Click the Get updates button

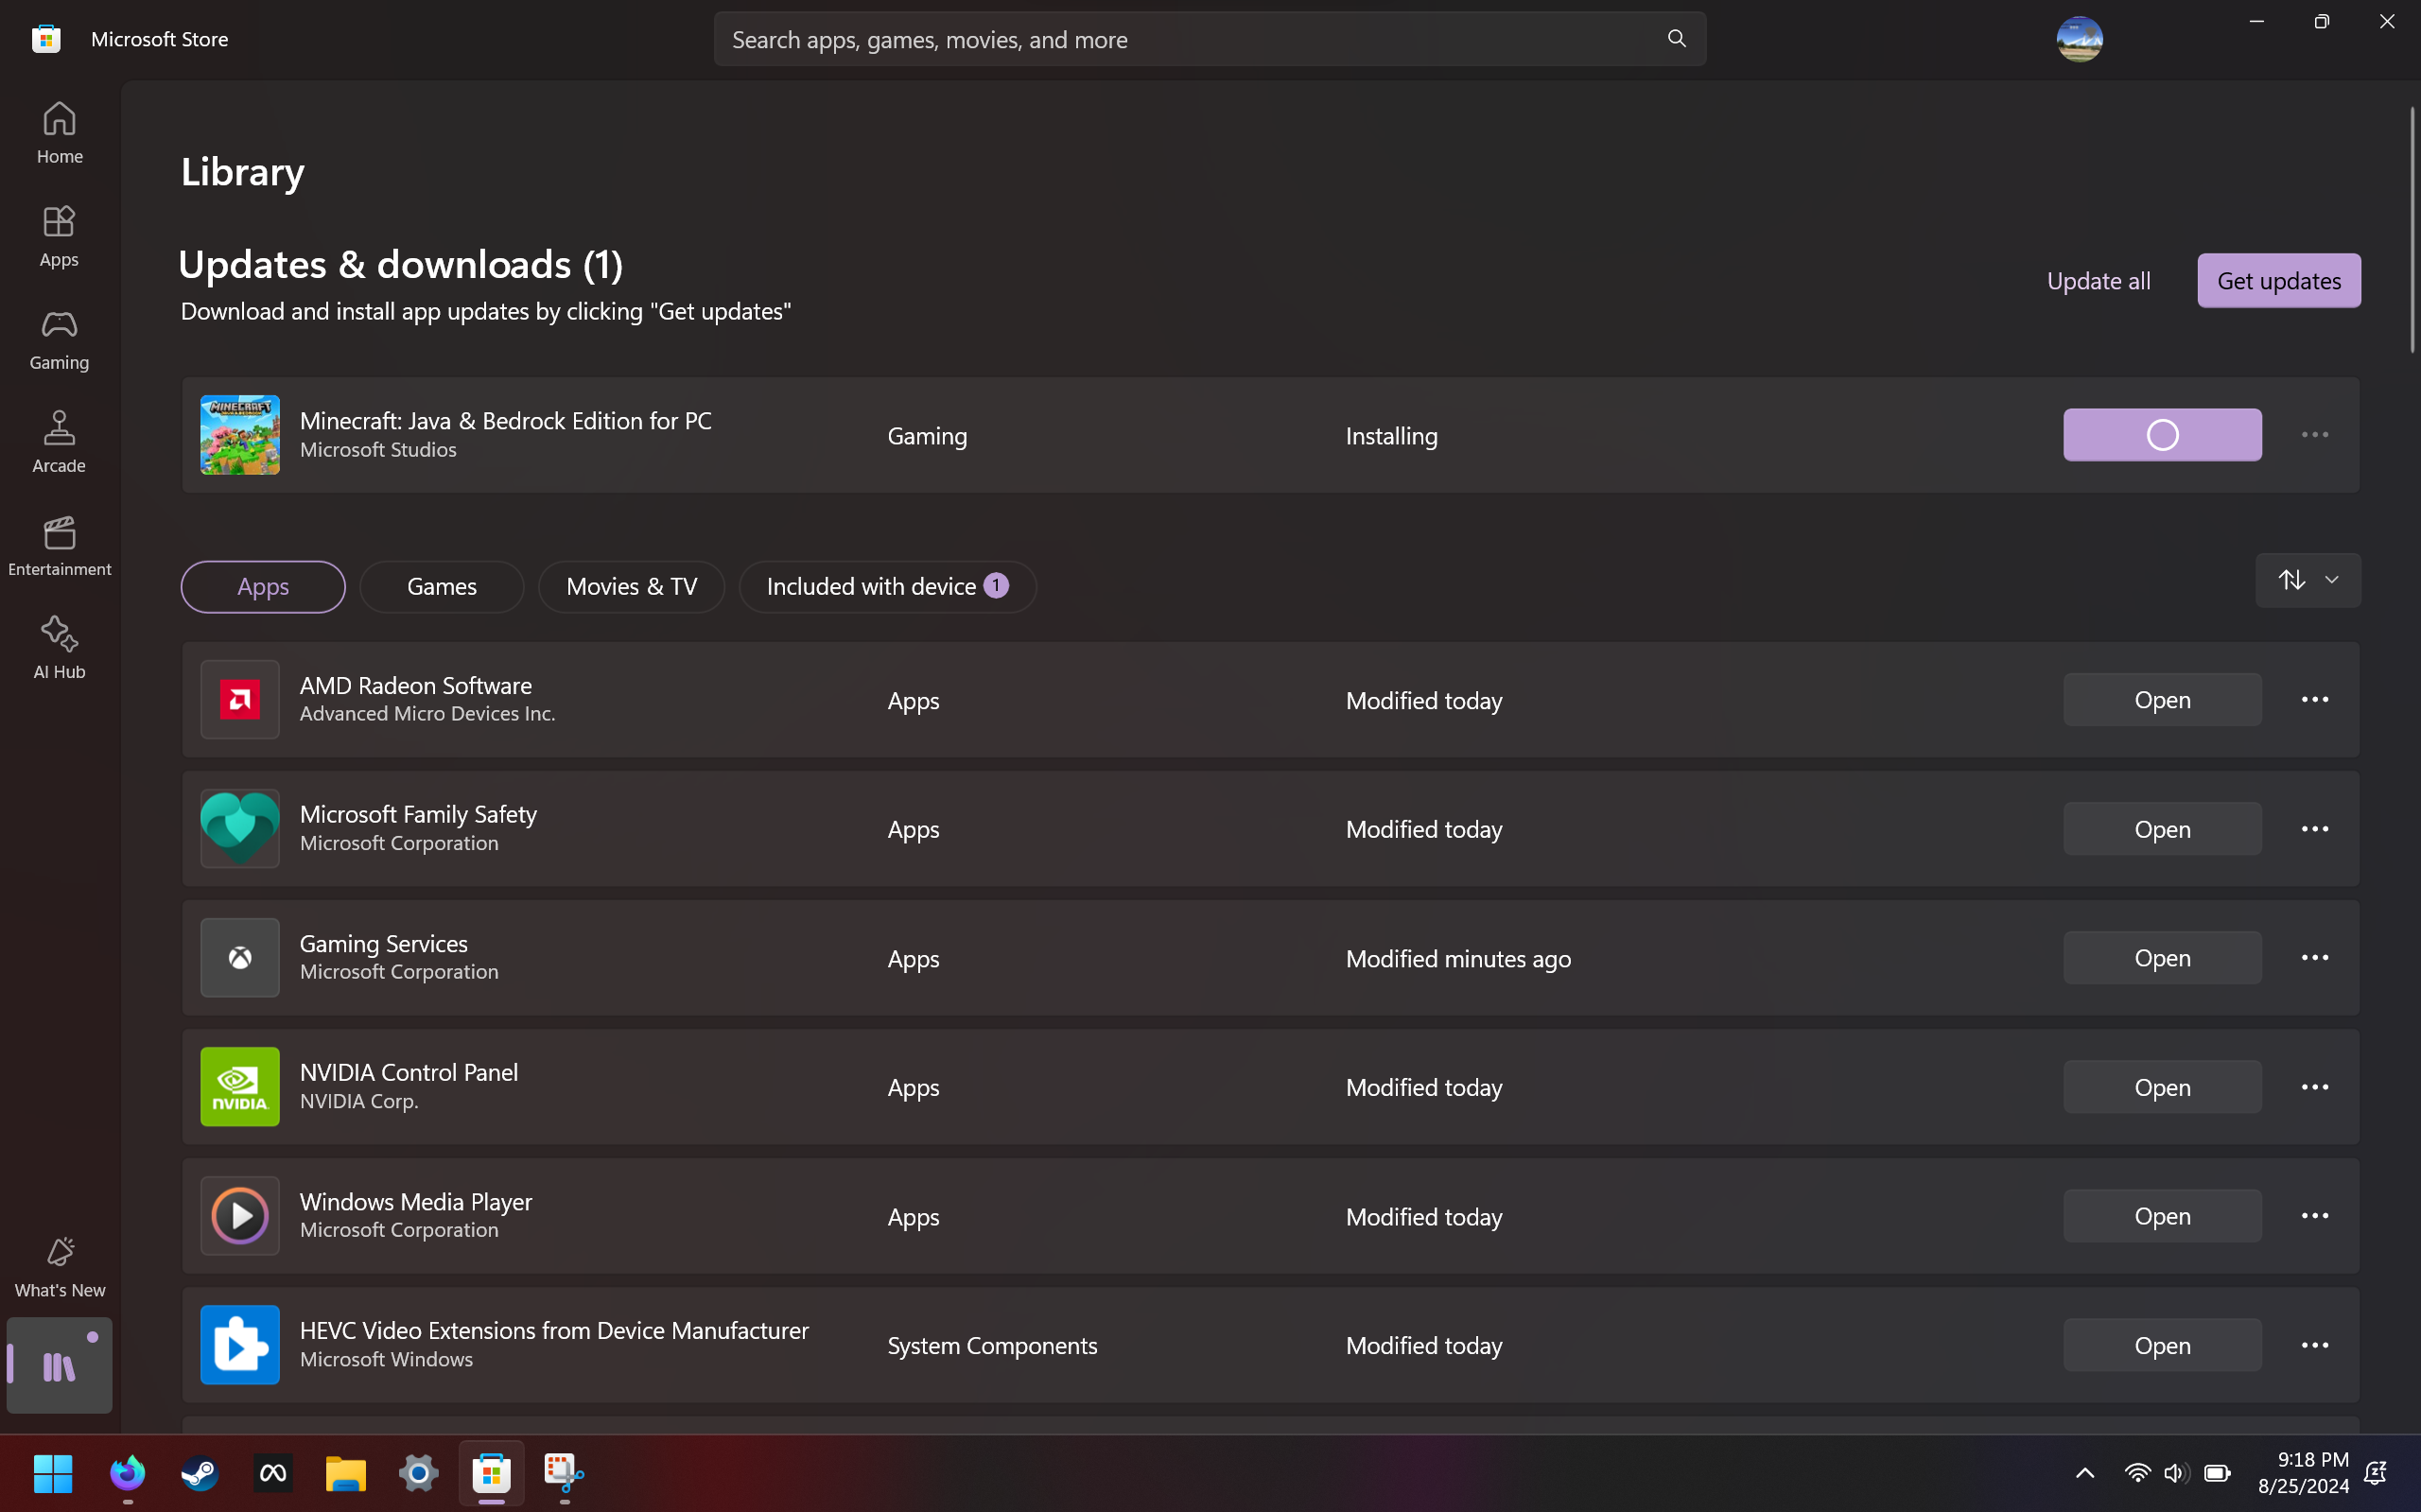(x=2278, y=280)
